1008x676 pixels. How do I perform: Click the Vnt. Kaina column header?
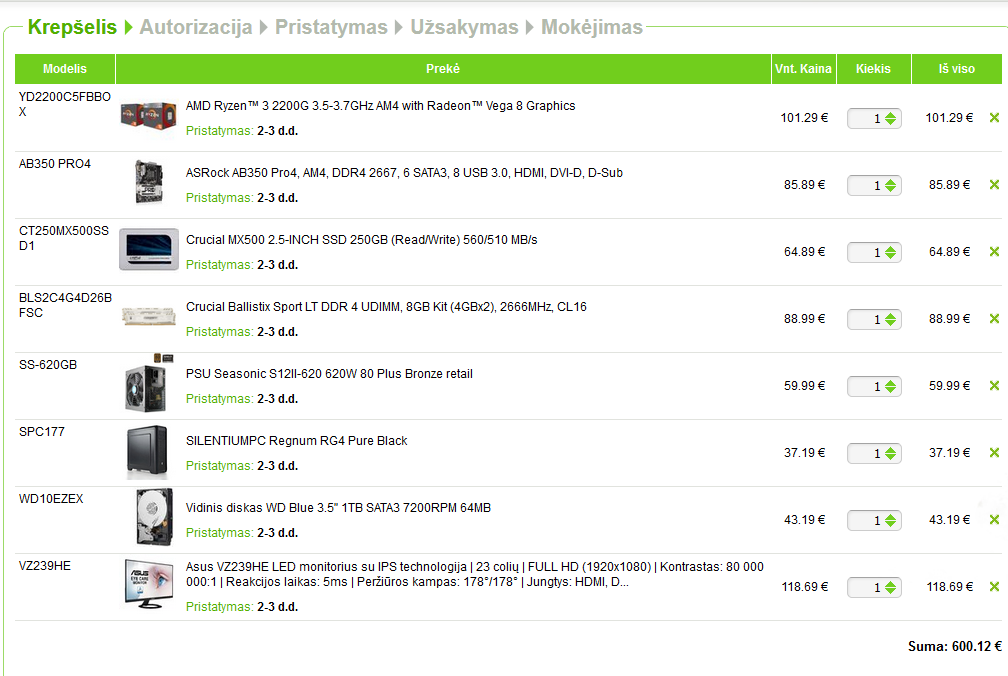(804, 69)
